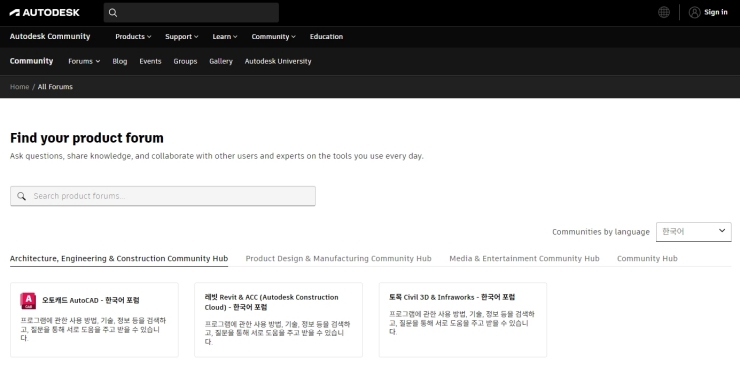The width and height of the screenshot is (740, 368).
Task: Switch to the plain Community Hub tab
Action: coord(647,259)
